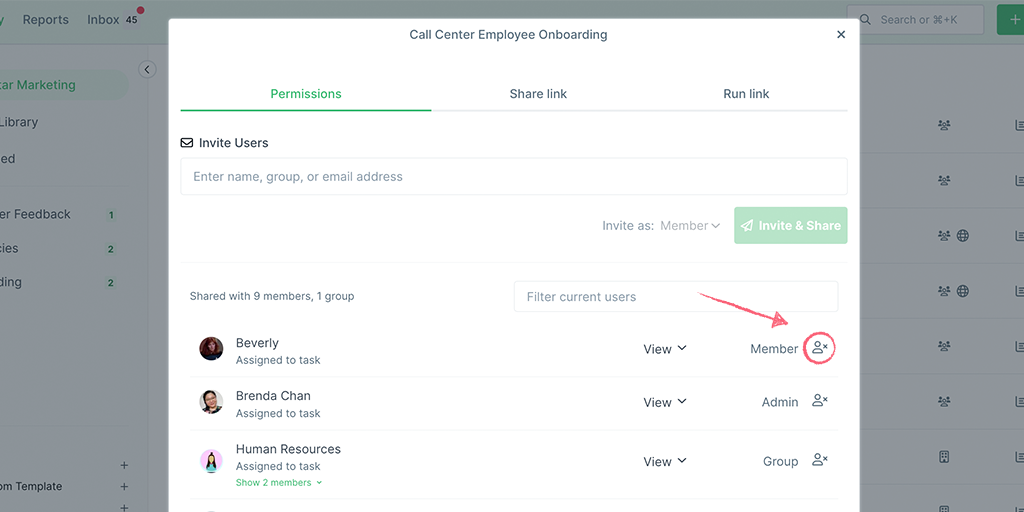
Task: Click remove-user icon for Brenda Chan
Action: point(820,401)
